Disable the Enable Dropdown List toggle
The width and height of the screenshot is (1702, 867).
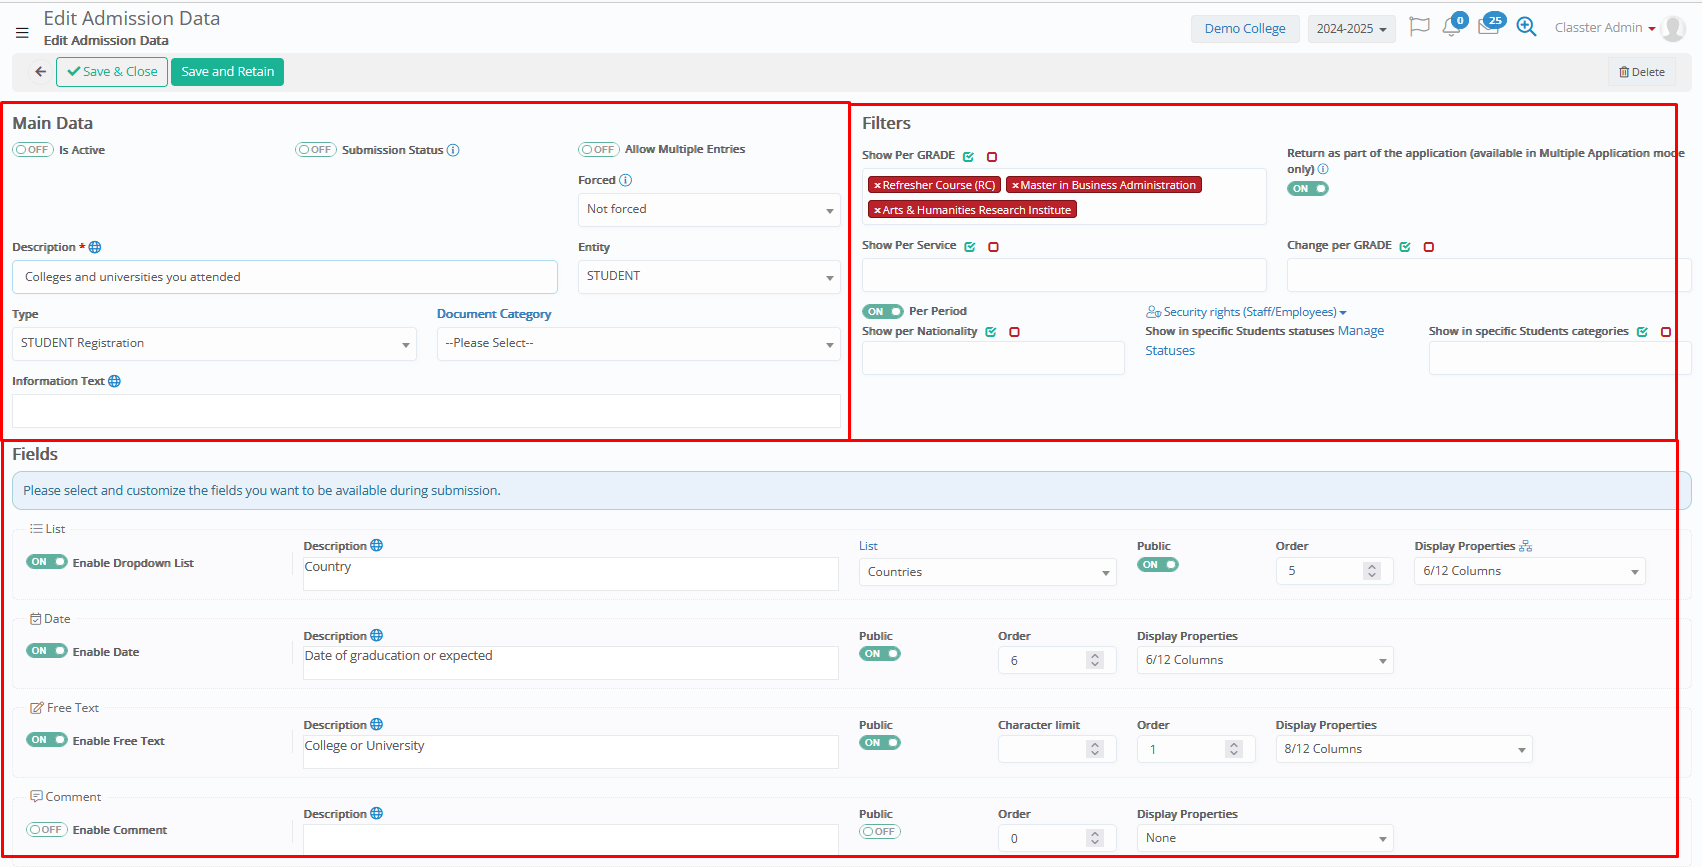pos(47,562)
